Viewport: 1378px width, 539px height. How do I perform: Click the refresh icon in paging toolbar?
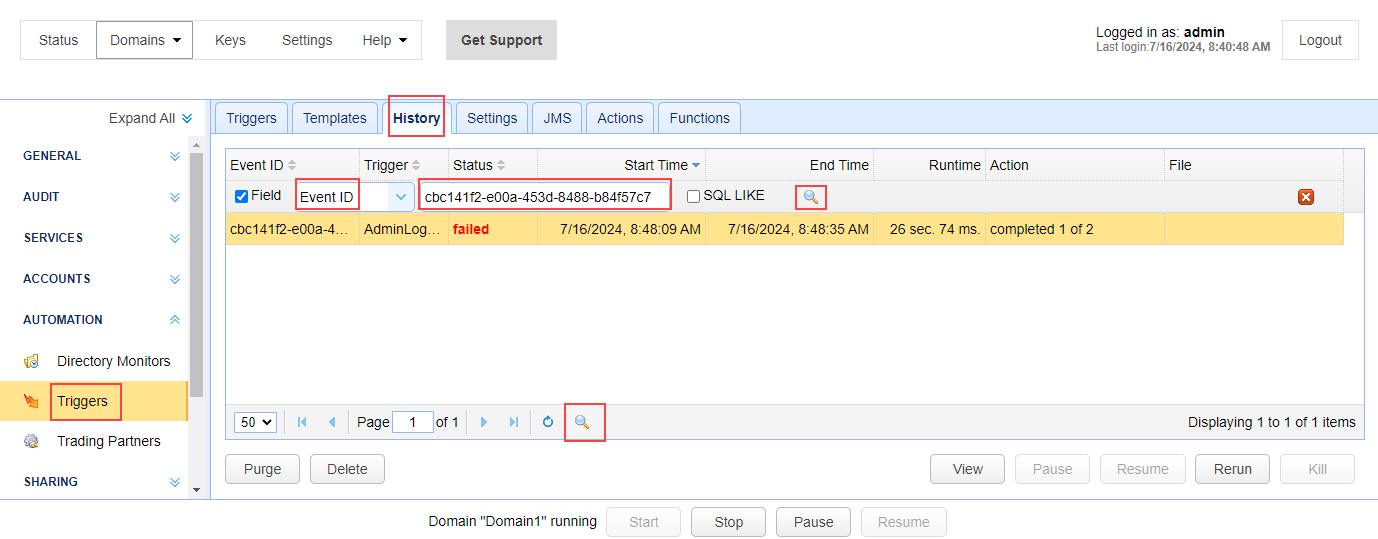click(x=548, y=423)
